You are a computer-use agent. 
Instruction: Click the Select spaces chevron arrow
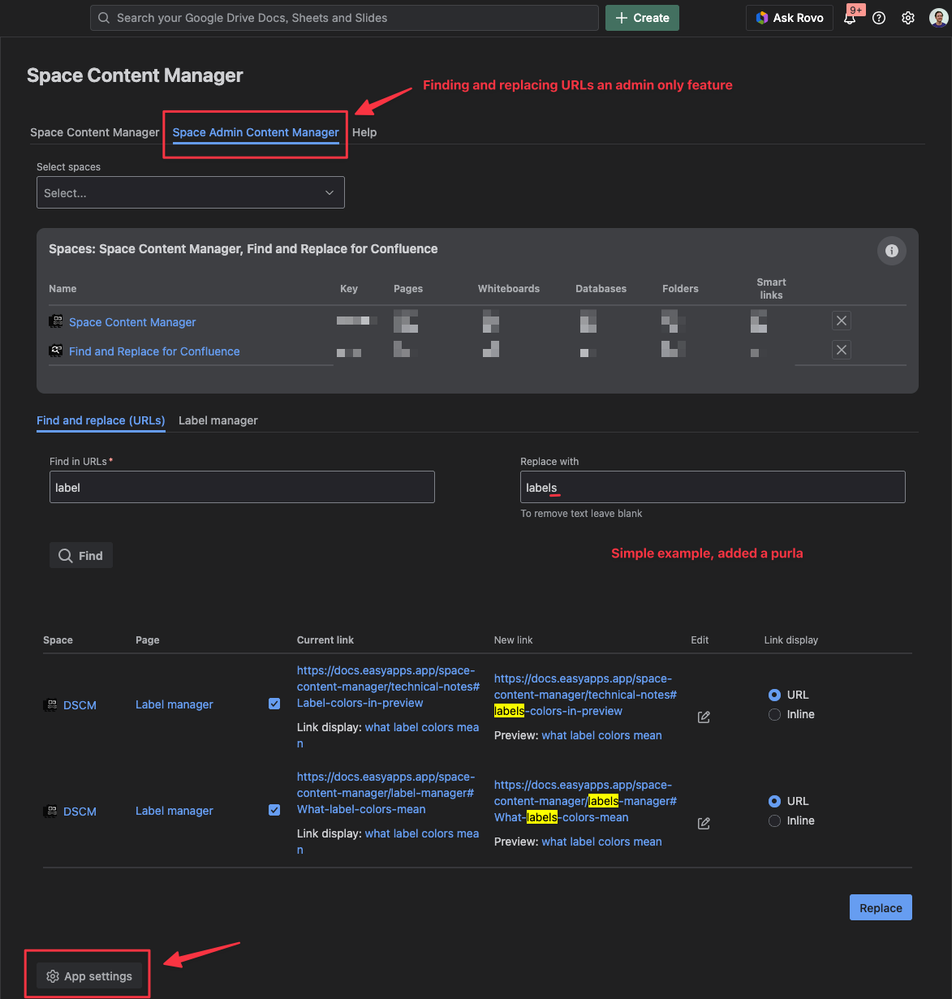[x=329, y=192]
